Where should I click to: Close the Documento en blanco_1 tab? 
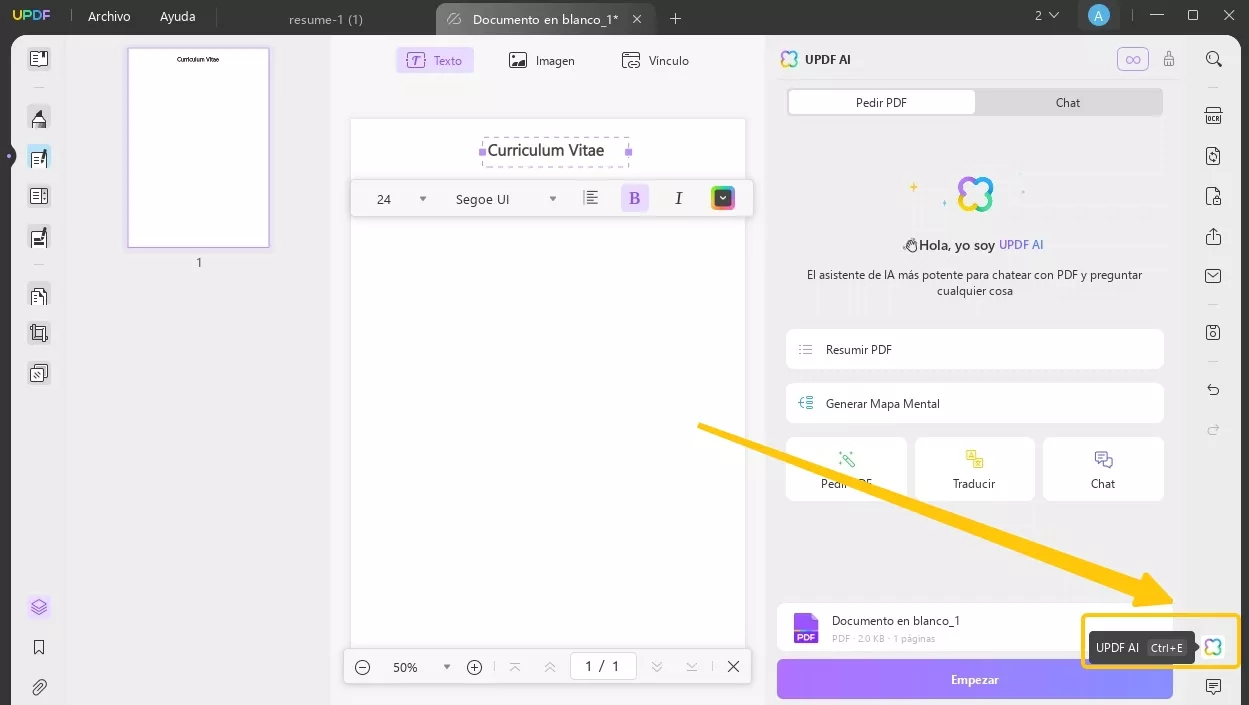click(637, 19)
